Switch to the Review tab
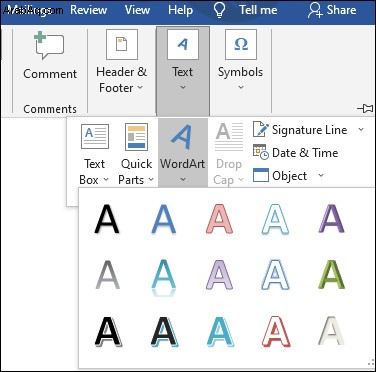Screen dimensions: 376x372 (88, 10)
